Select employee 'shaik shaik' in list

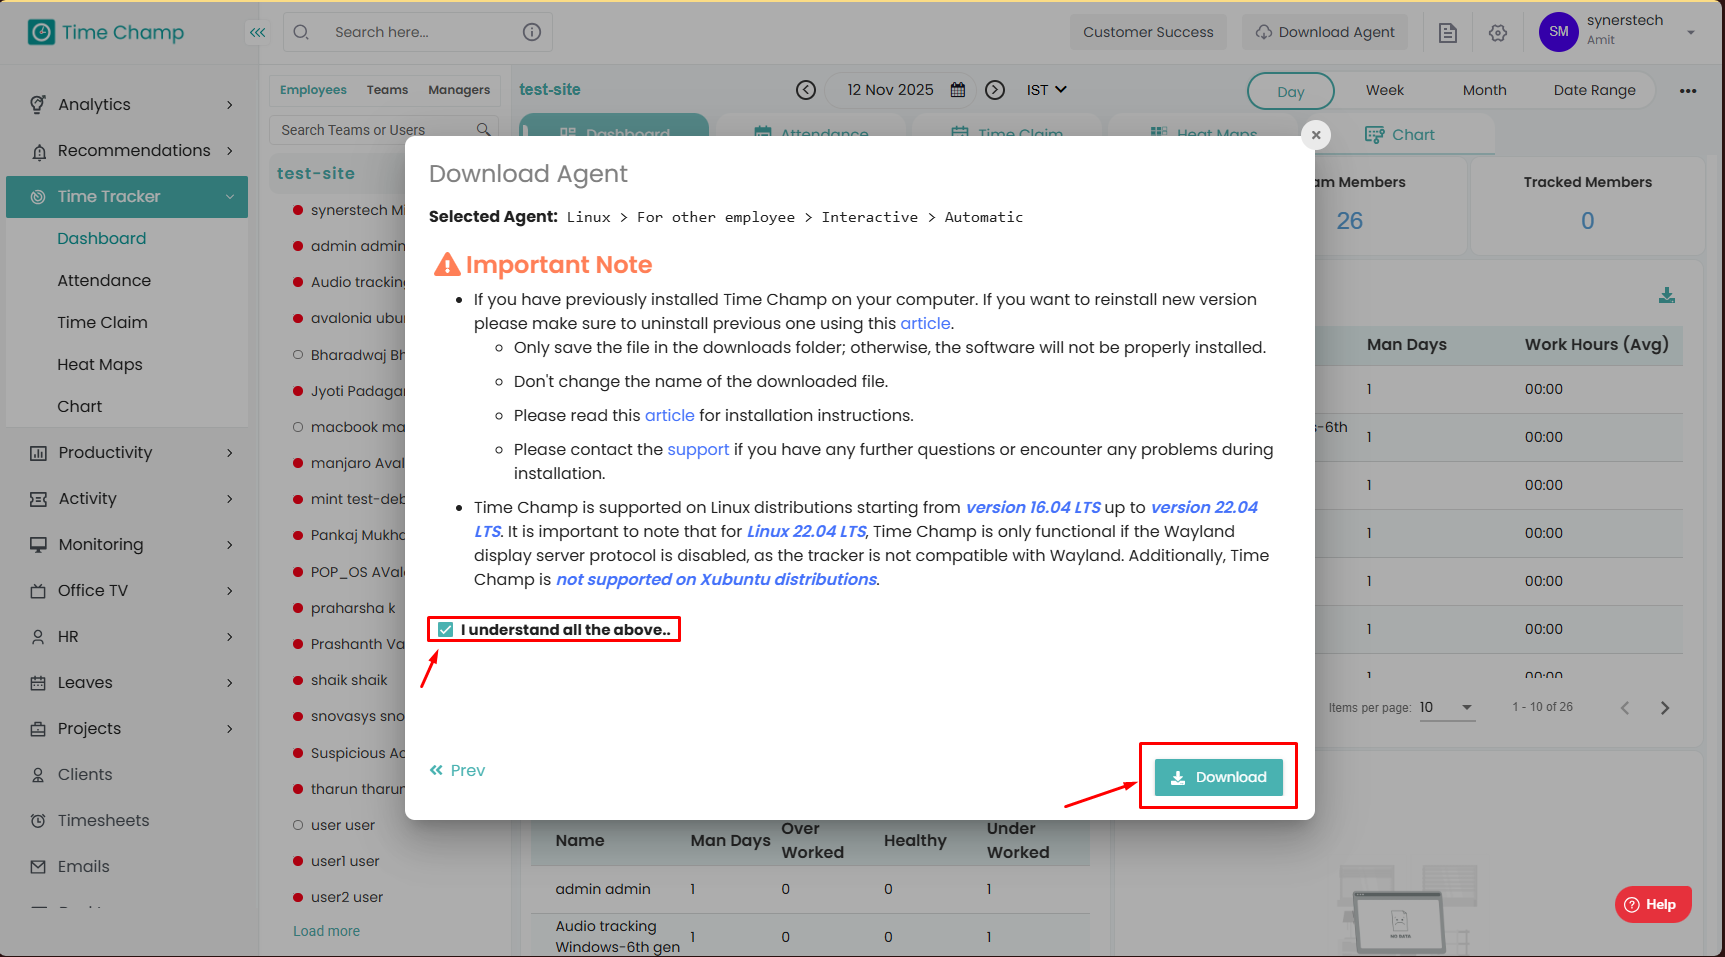pos(349,681)
